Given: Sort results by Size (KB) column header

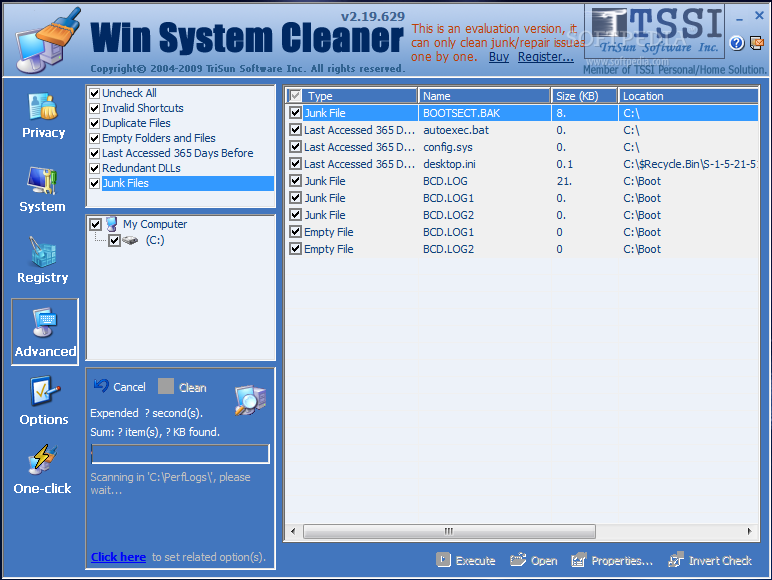Looking at the screenshot, I should [584, 96].
